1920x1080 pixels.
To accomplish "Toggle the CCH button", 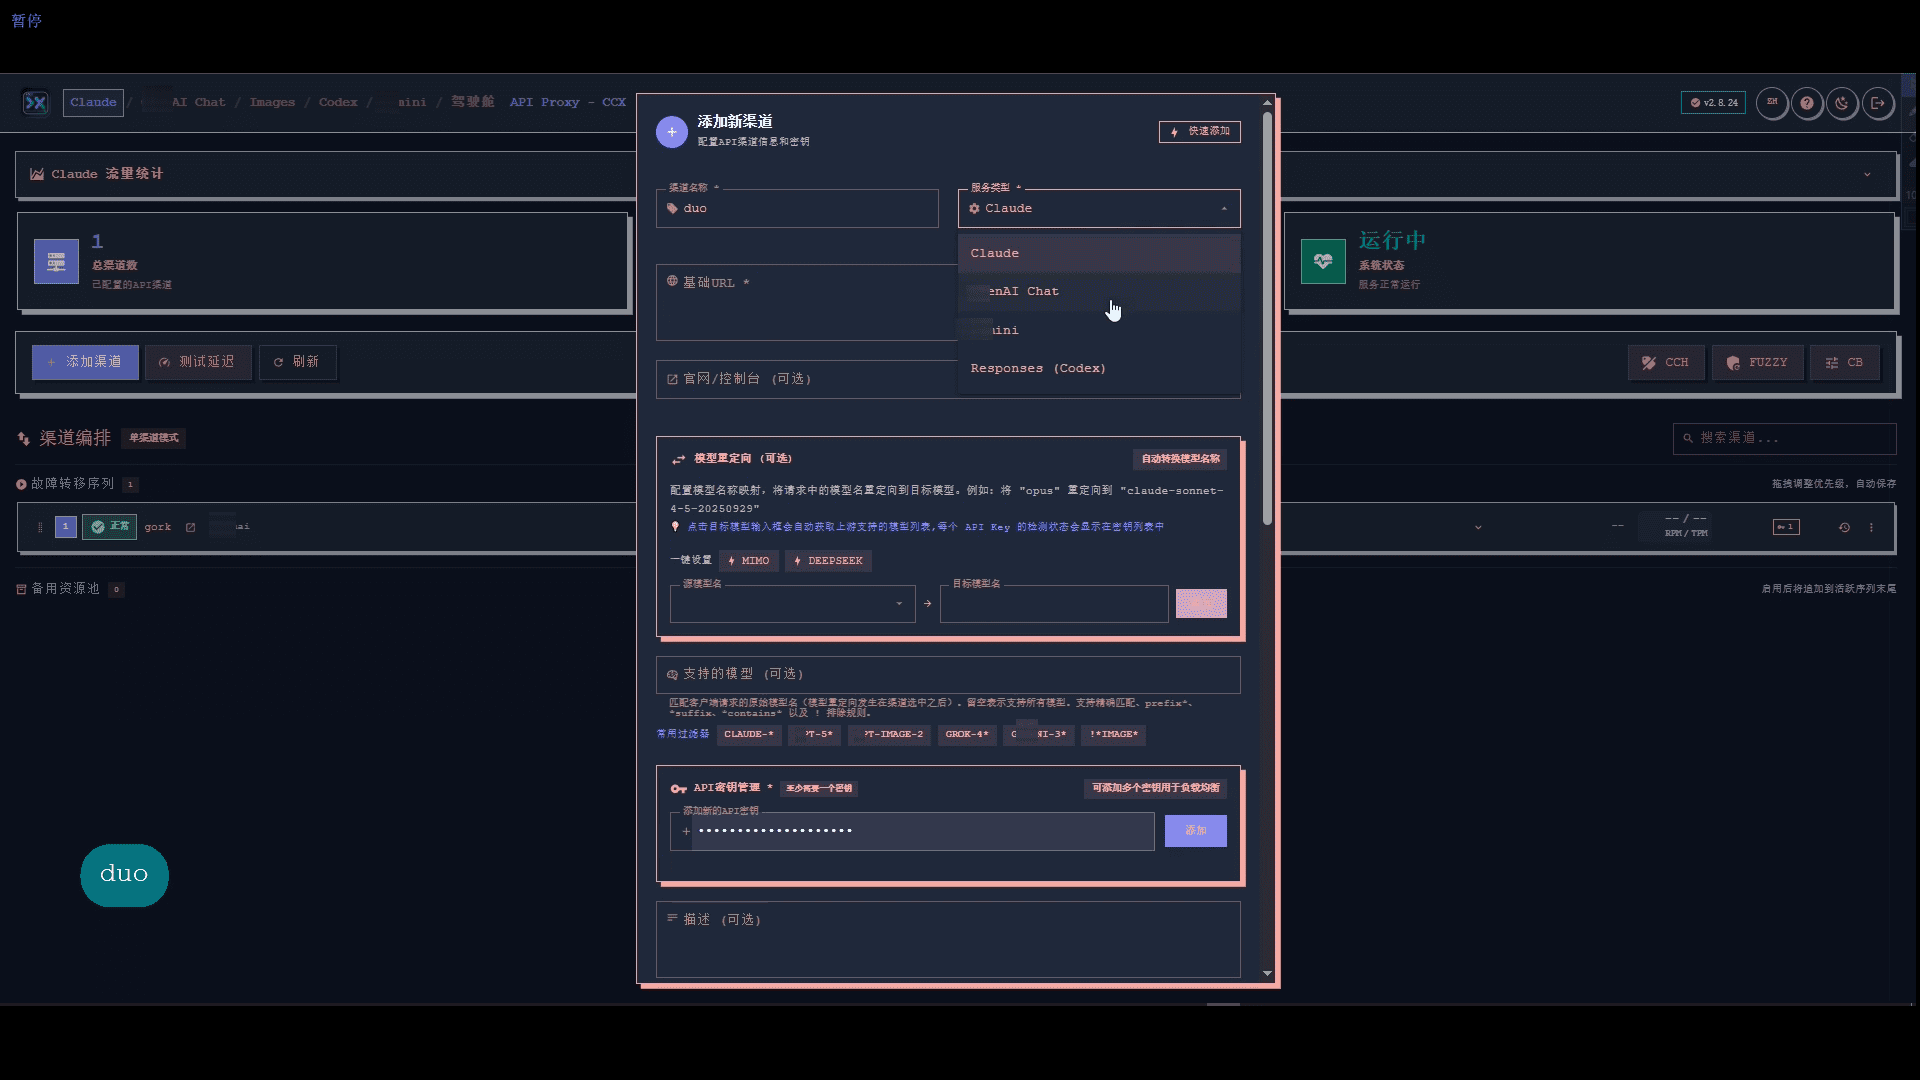I will 1666,363.
